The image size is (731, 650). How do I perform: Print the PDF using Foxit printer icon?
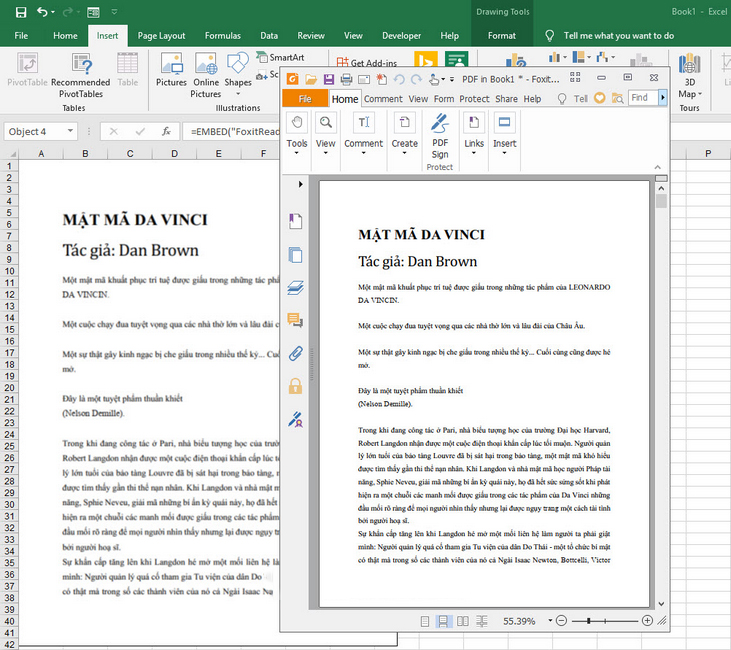point(346,79)
